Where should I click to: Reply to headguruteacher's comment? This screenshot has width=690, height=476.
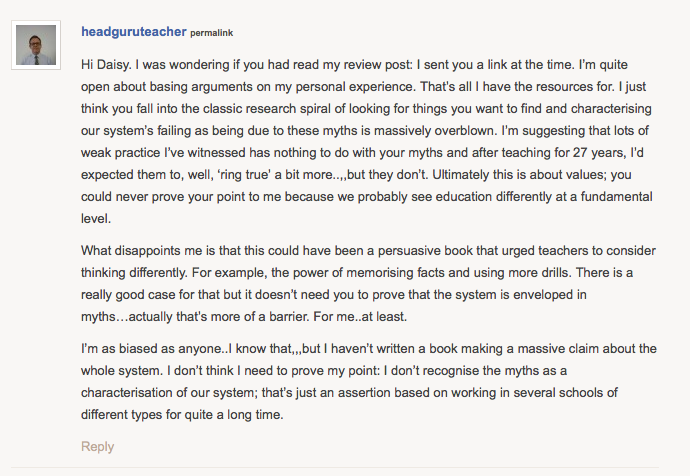coord(97,446)
